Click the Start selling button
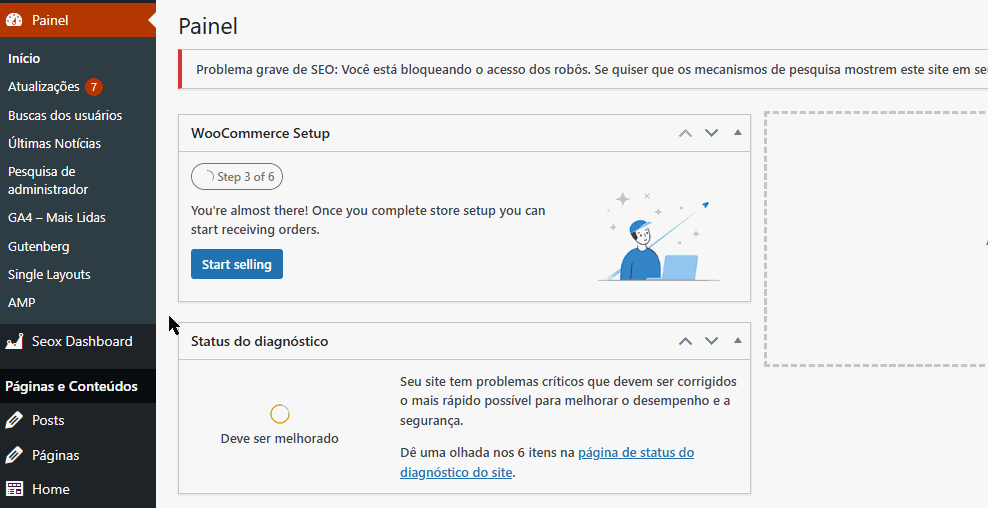The image size is (988, 508). click(237, 264)
